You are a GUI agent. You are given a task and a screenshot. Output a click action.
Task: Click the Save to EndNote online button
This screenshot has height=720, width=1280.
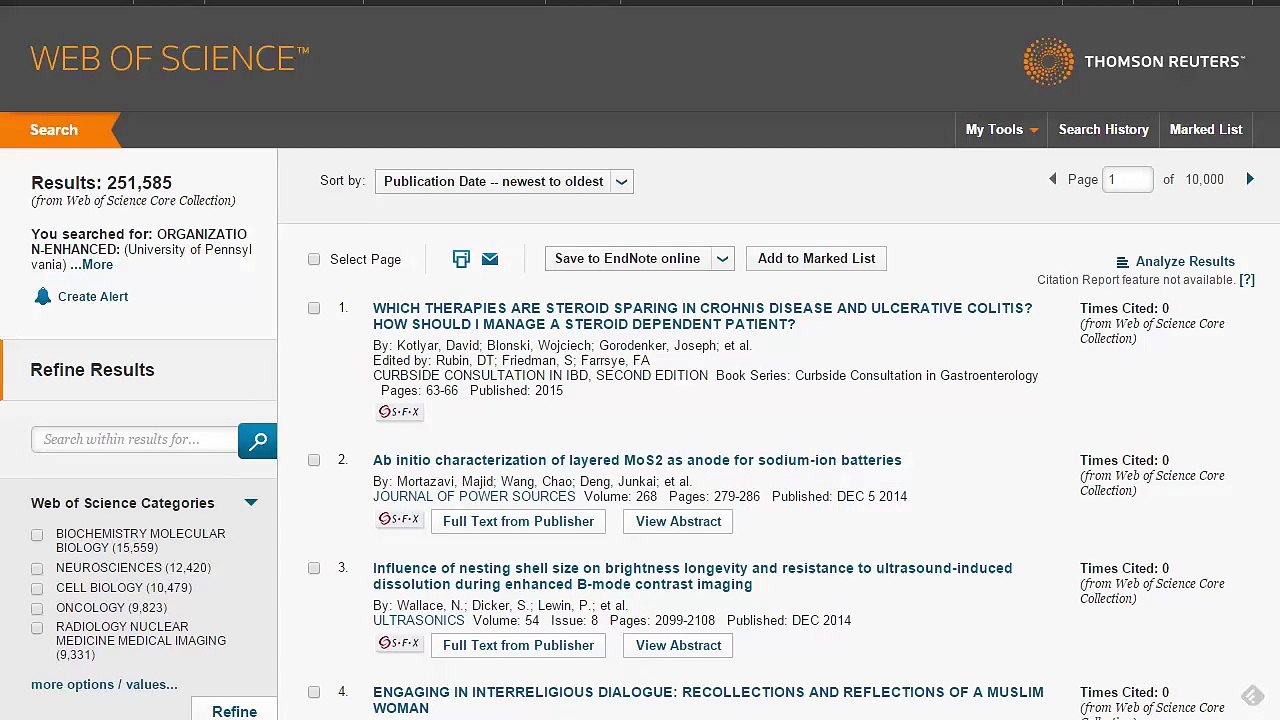pos(627,259)
